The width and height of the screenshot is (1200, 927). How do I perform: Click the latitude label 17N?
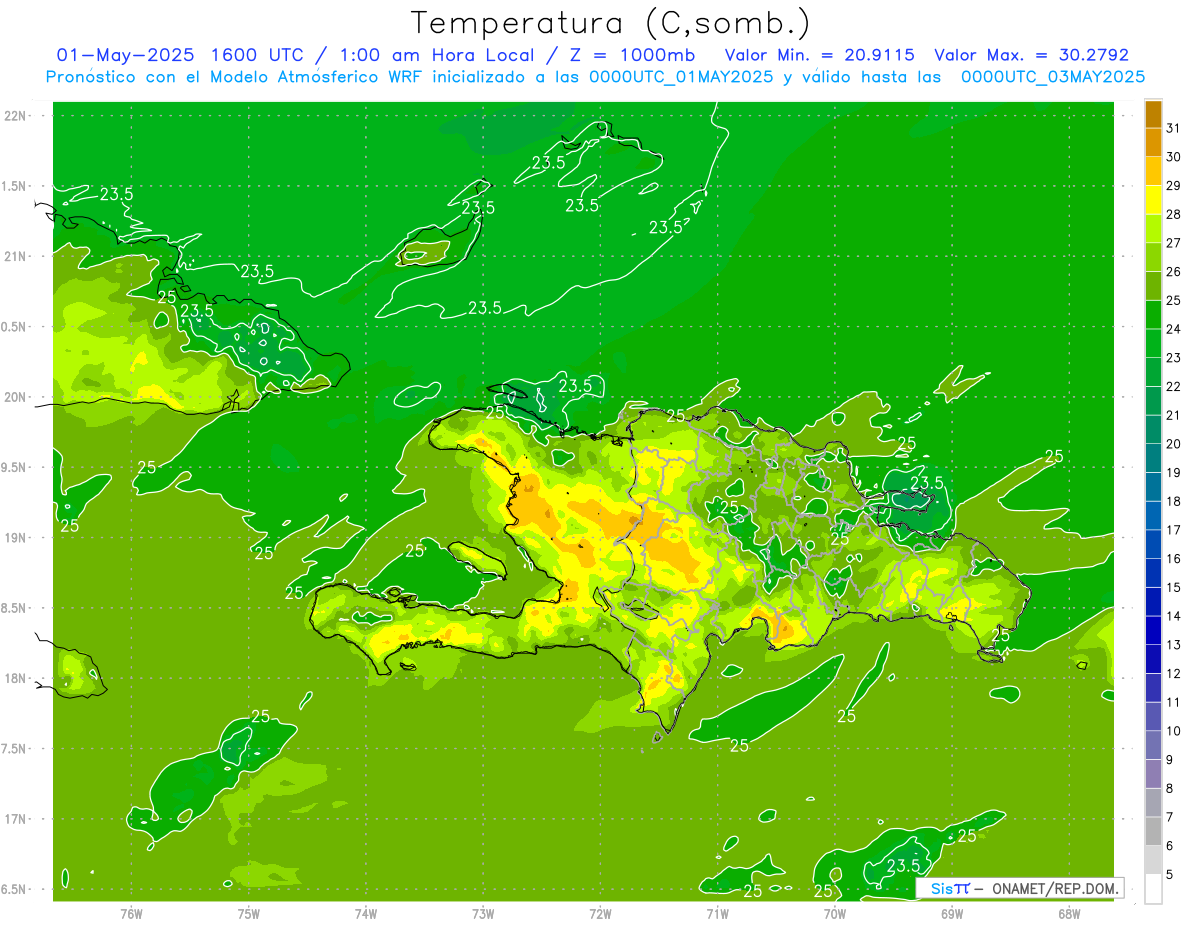point(15,819)
